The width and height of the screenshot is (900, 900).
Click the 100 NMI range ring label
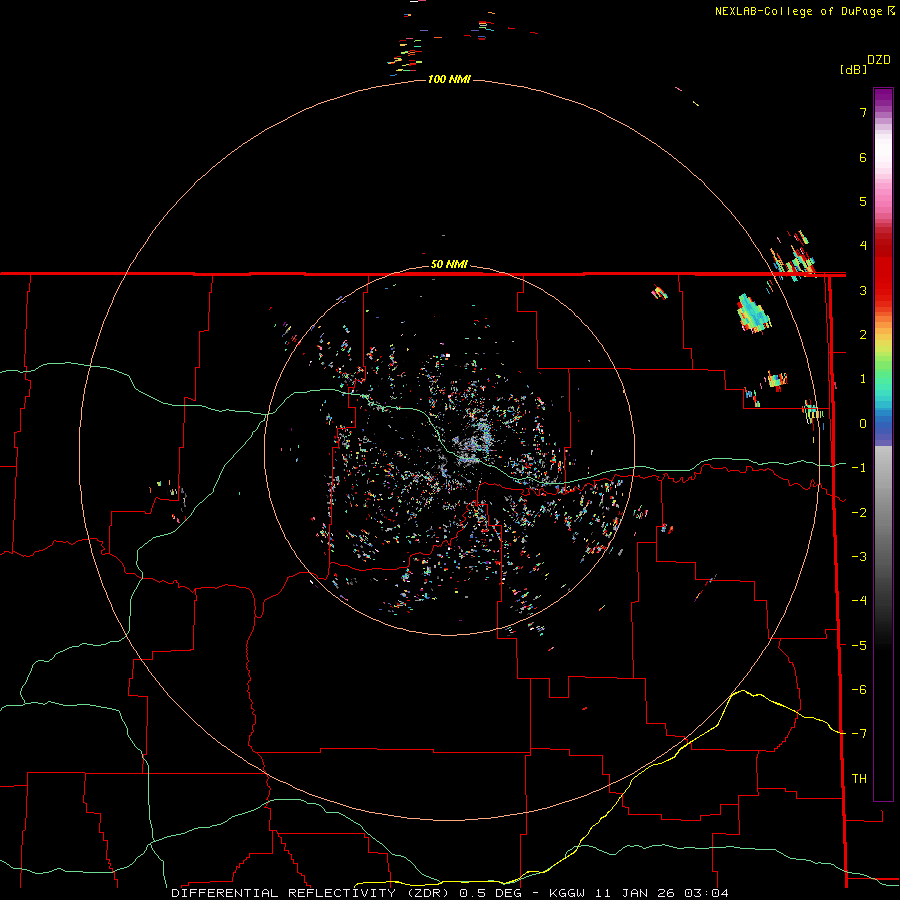pyautogui.click(x=449, y=79)
